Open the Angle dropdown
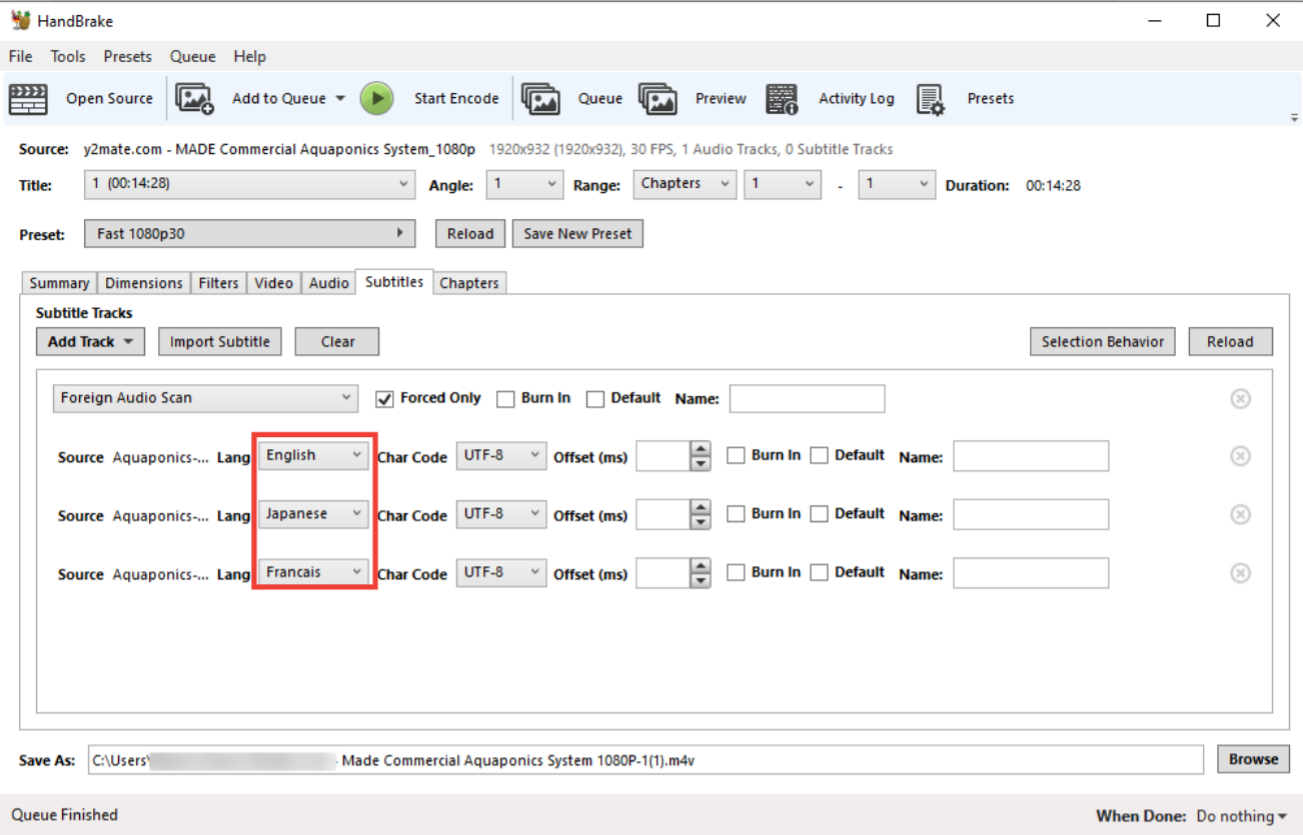This screenshot has height=835, width=1303. 525,185
